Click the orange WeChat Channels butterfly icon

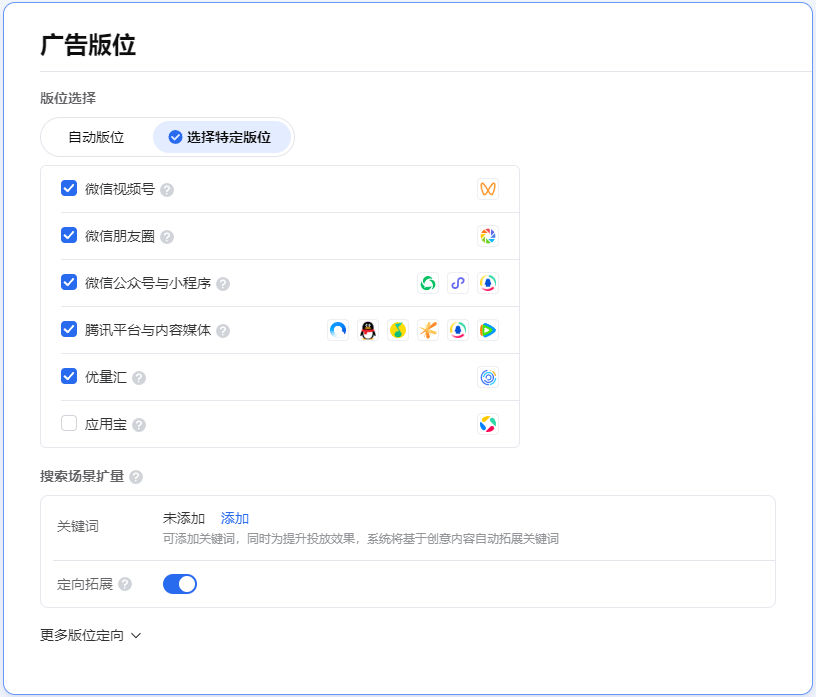click(488, 189)
